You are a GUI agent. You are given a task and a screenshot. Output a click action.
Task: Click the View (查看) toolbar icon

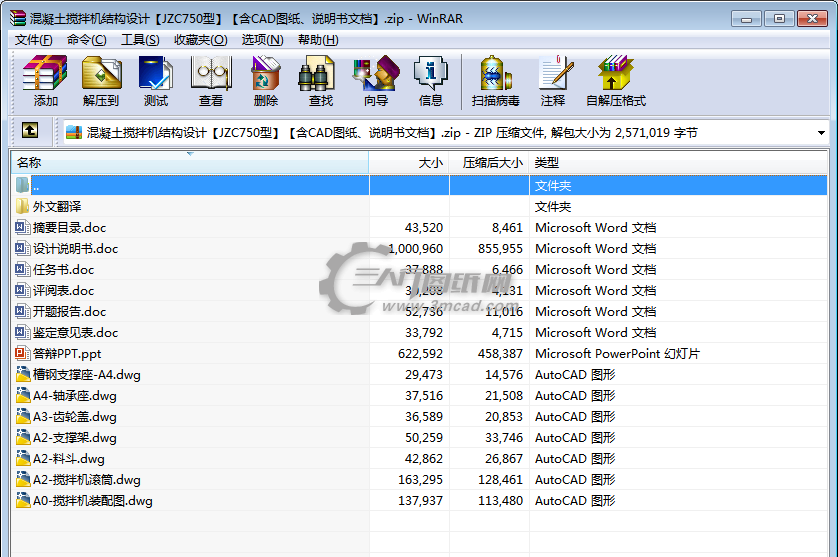pos(211,73)
